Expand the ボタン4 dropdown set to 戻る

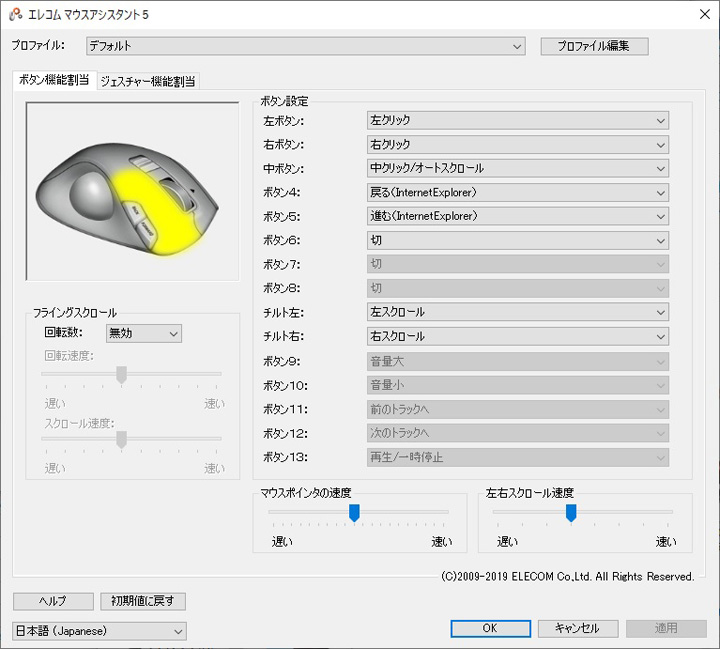pos(517,192)
